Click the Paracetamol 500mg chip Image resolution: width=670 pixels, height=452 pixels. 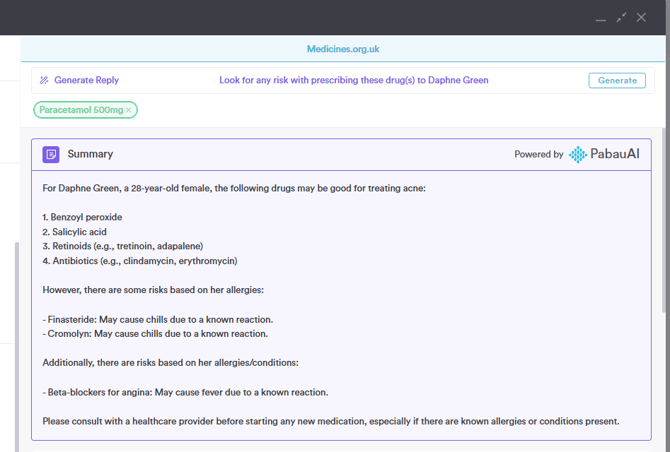pos(85,110)
